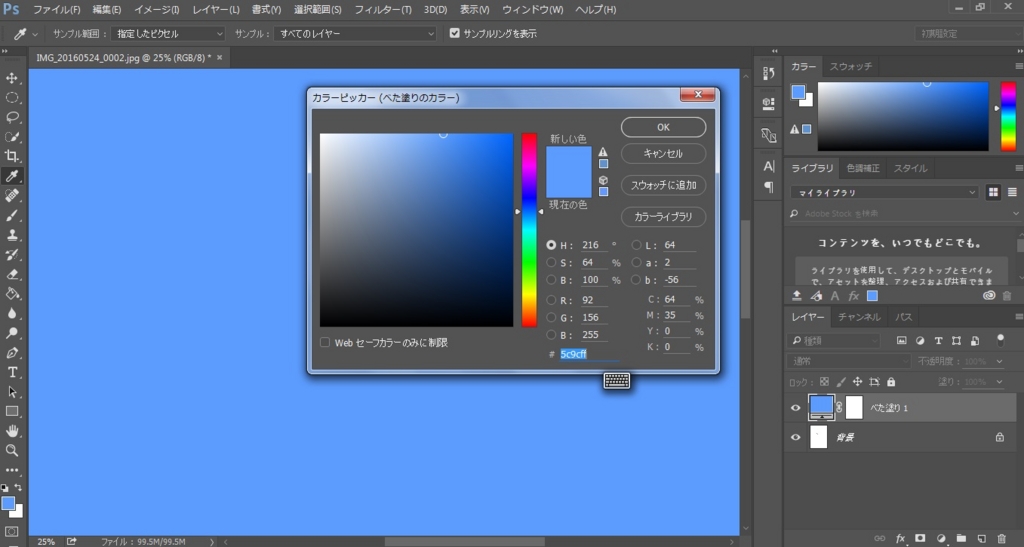Select the G green radio button

(551, 317)
